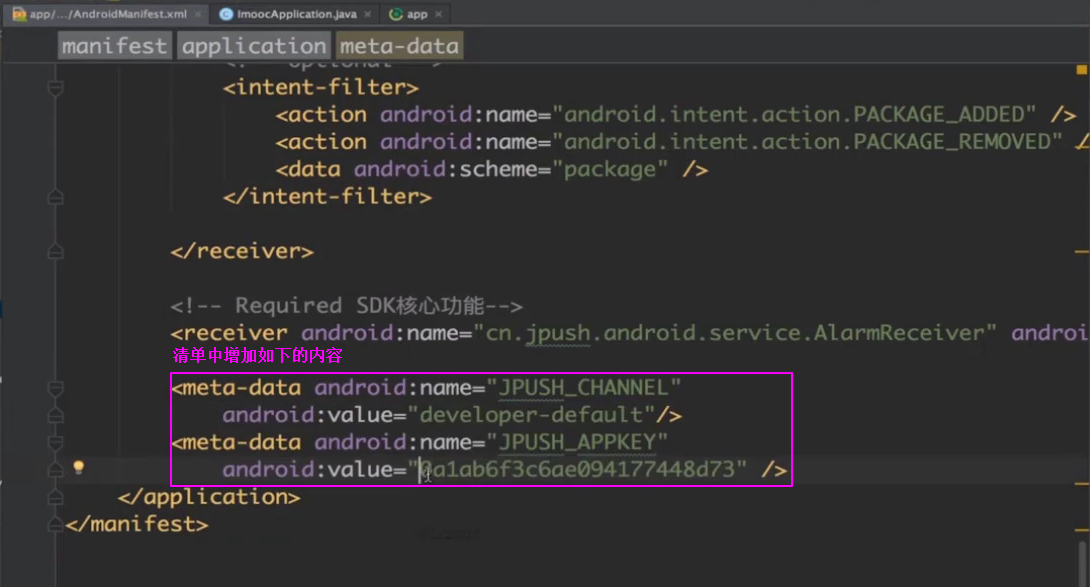
Task: Fold the JPUSH_CHANNEL meta-data tag
Action: pyautogui.click(x=56, y=388)
